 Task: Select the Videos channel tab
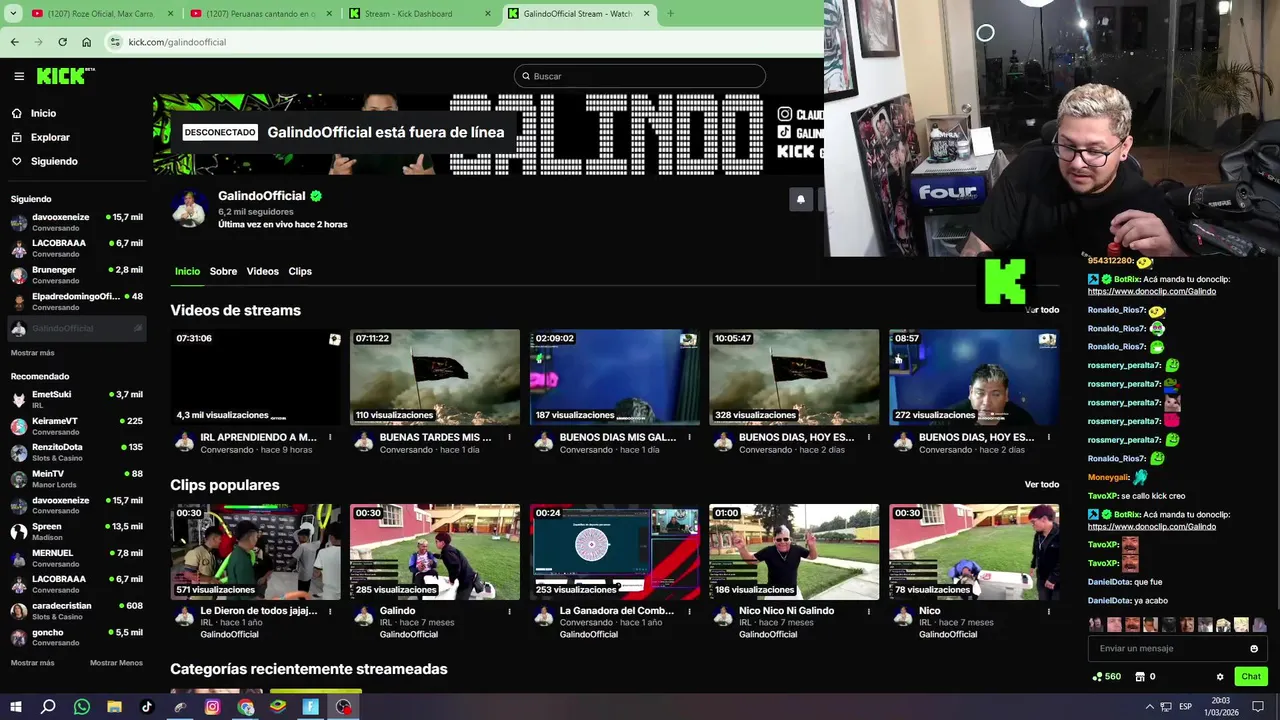(x=263, y=271)
